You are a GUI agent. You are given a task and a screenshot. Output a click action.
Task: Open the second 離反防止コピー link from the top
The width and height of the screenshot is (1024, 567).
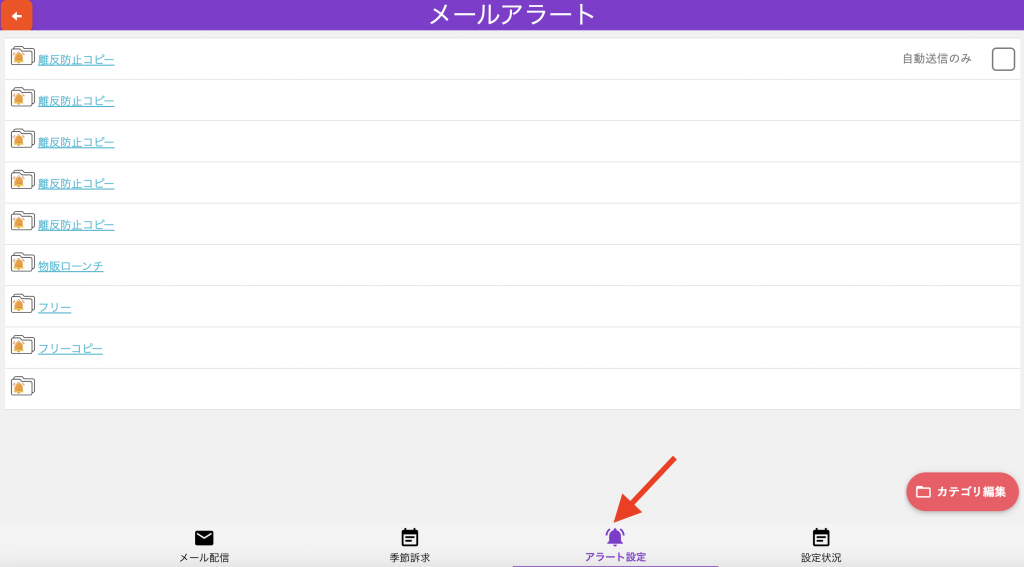point(77,101)
